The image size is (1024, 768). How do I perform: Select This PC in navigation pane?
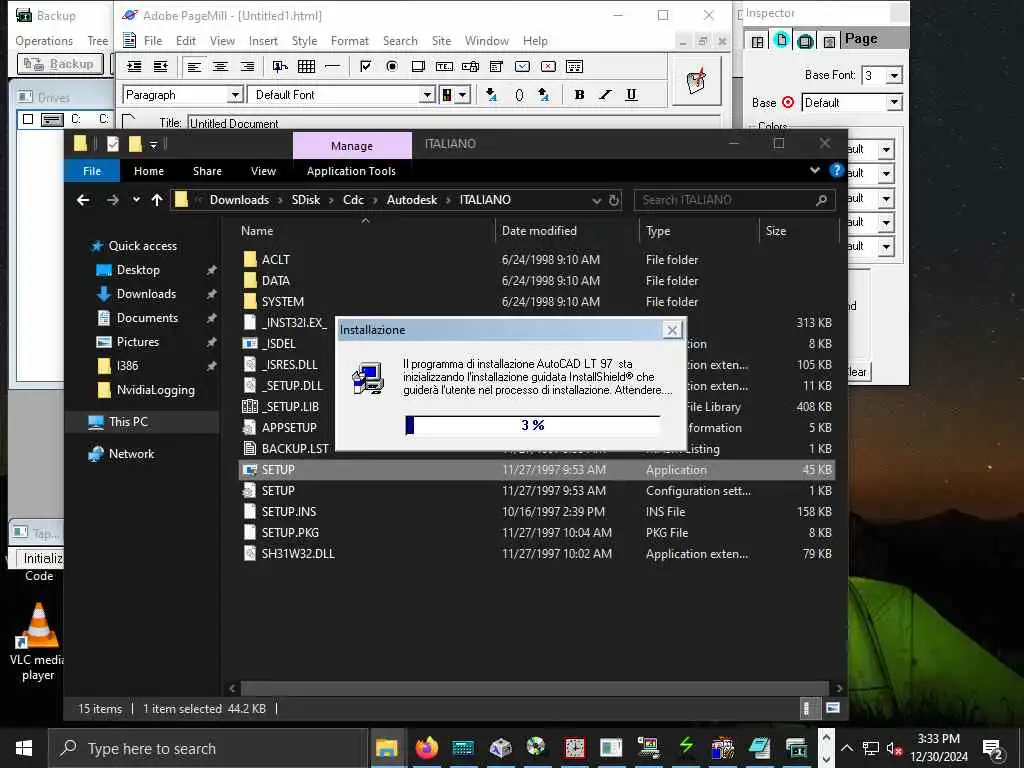tap(129, 422)
